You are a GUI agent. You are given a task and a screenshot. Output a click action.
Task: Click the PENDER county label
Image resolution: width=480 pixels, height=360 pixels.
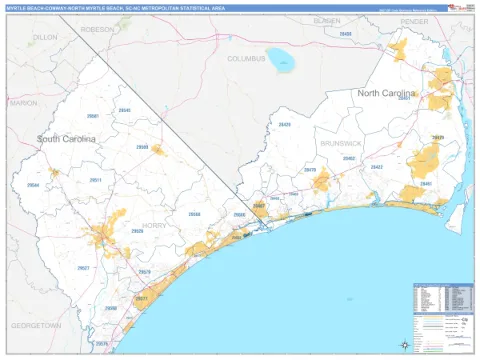pyautogui.click(x=414, y=22)
